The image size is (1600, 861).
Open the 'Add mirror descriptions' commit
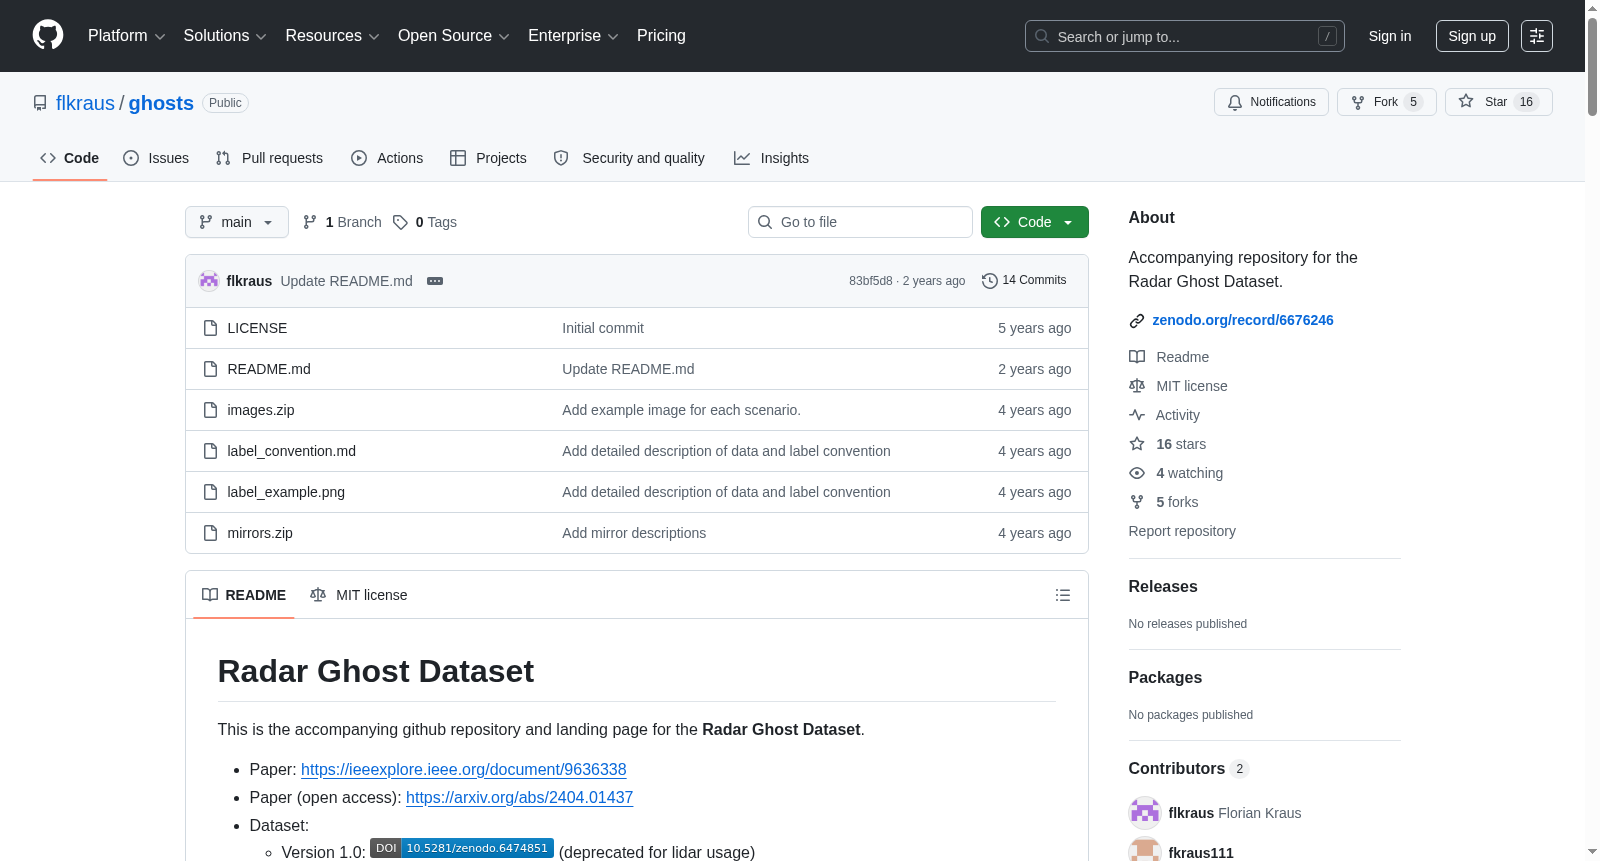pyautogui.click(x=634, y=533)
